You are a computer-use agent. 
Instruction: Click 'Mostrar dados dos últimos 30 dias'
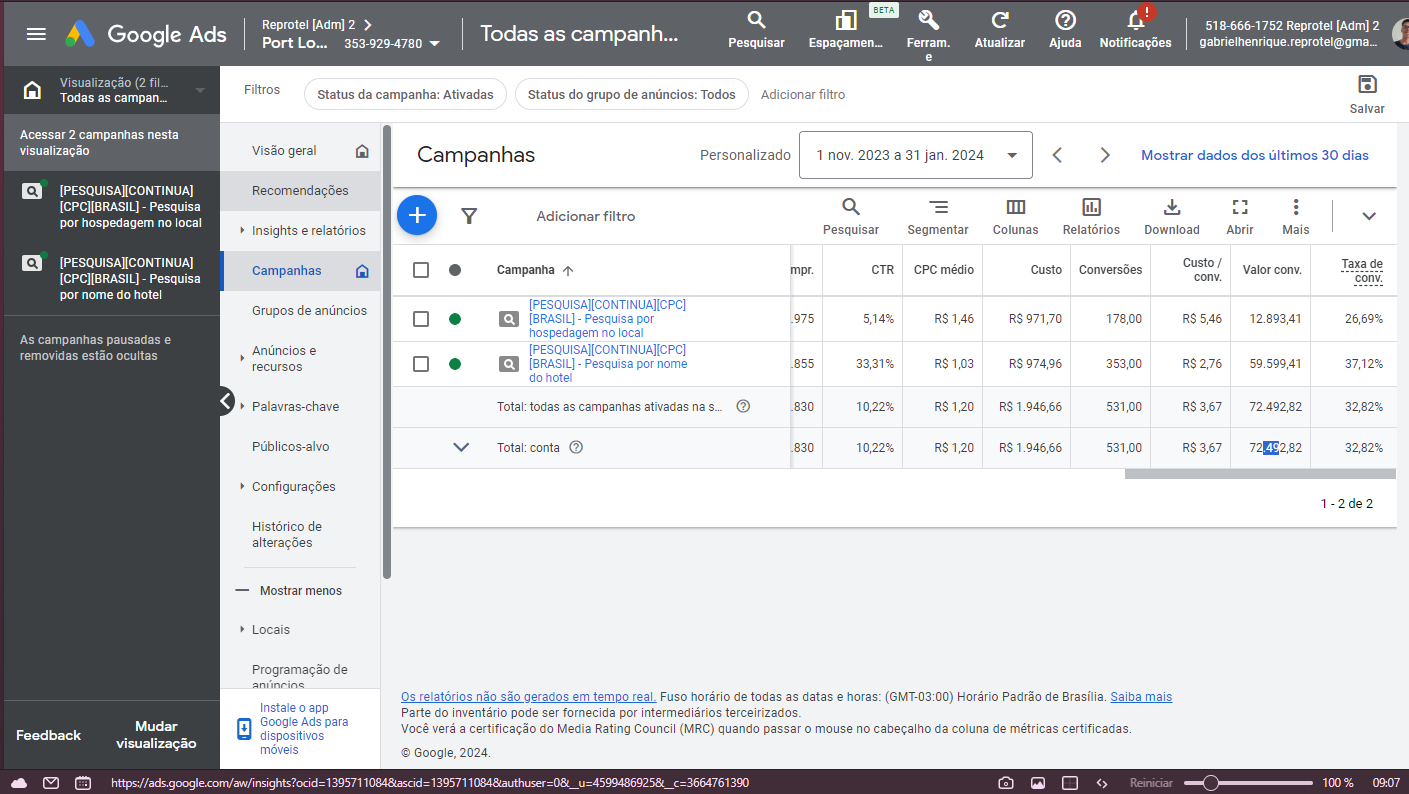click(1255, 155)
